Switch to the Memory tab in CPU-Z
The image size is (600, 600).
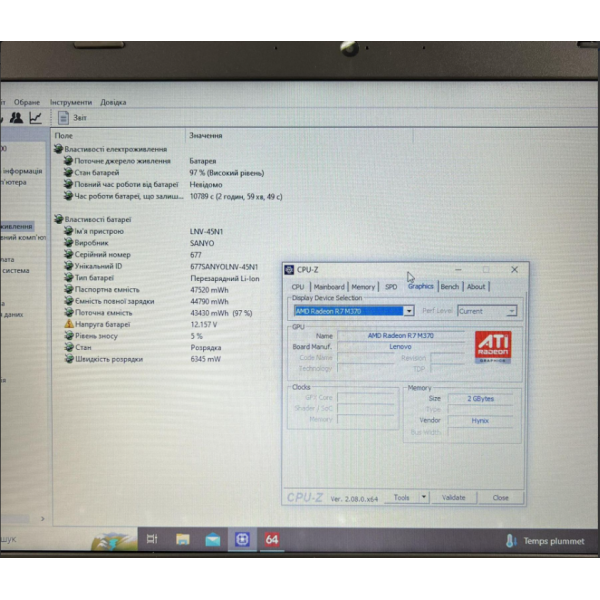[363, 287]
